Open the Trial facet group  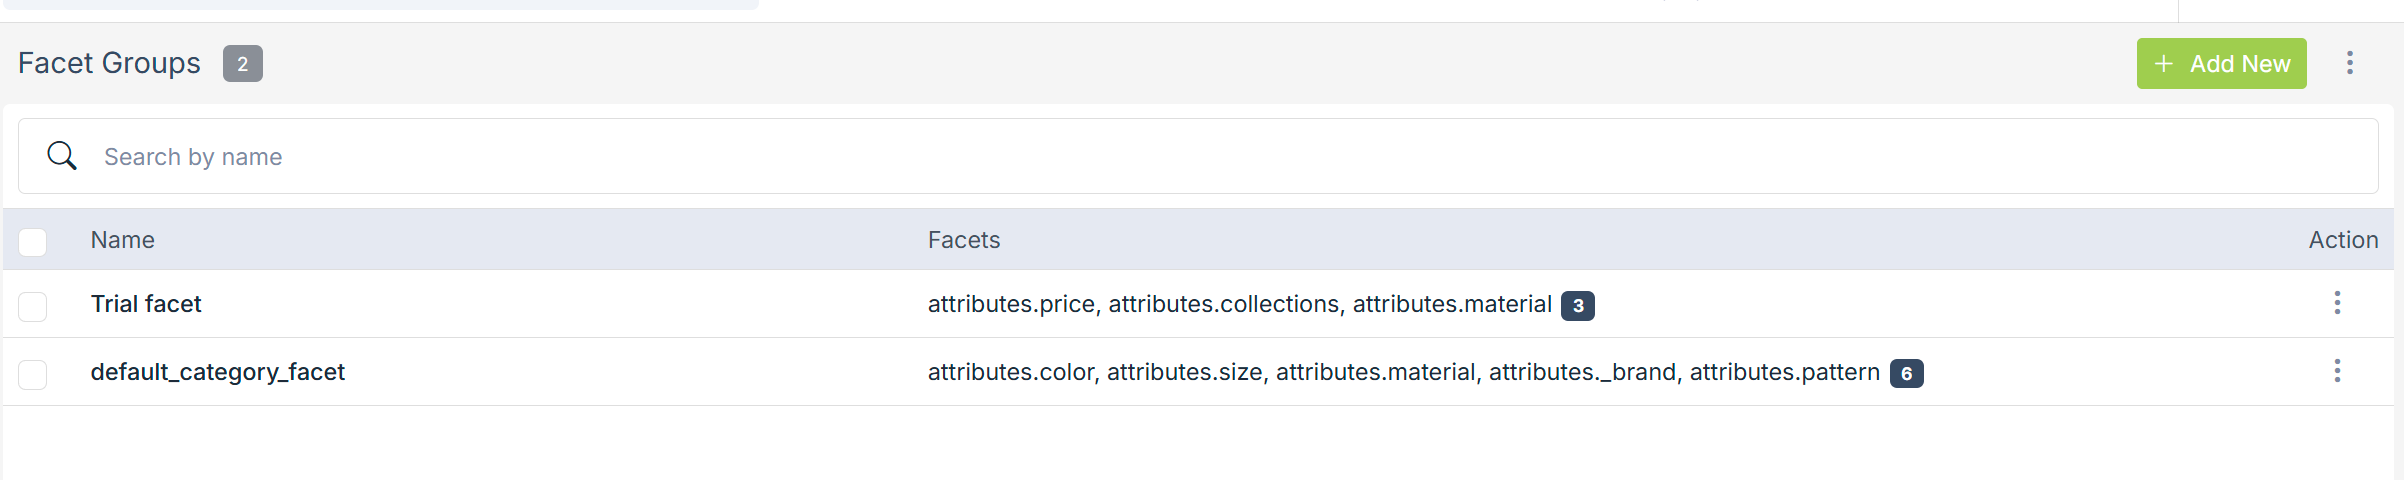(146, 304)
